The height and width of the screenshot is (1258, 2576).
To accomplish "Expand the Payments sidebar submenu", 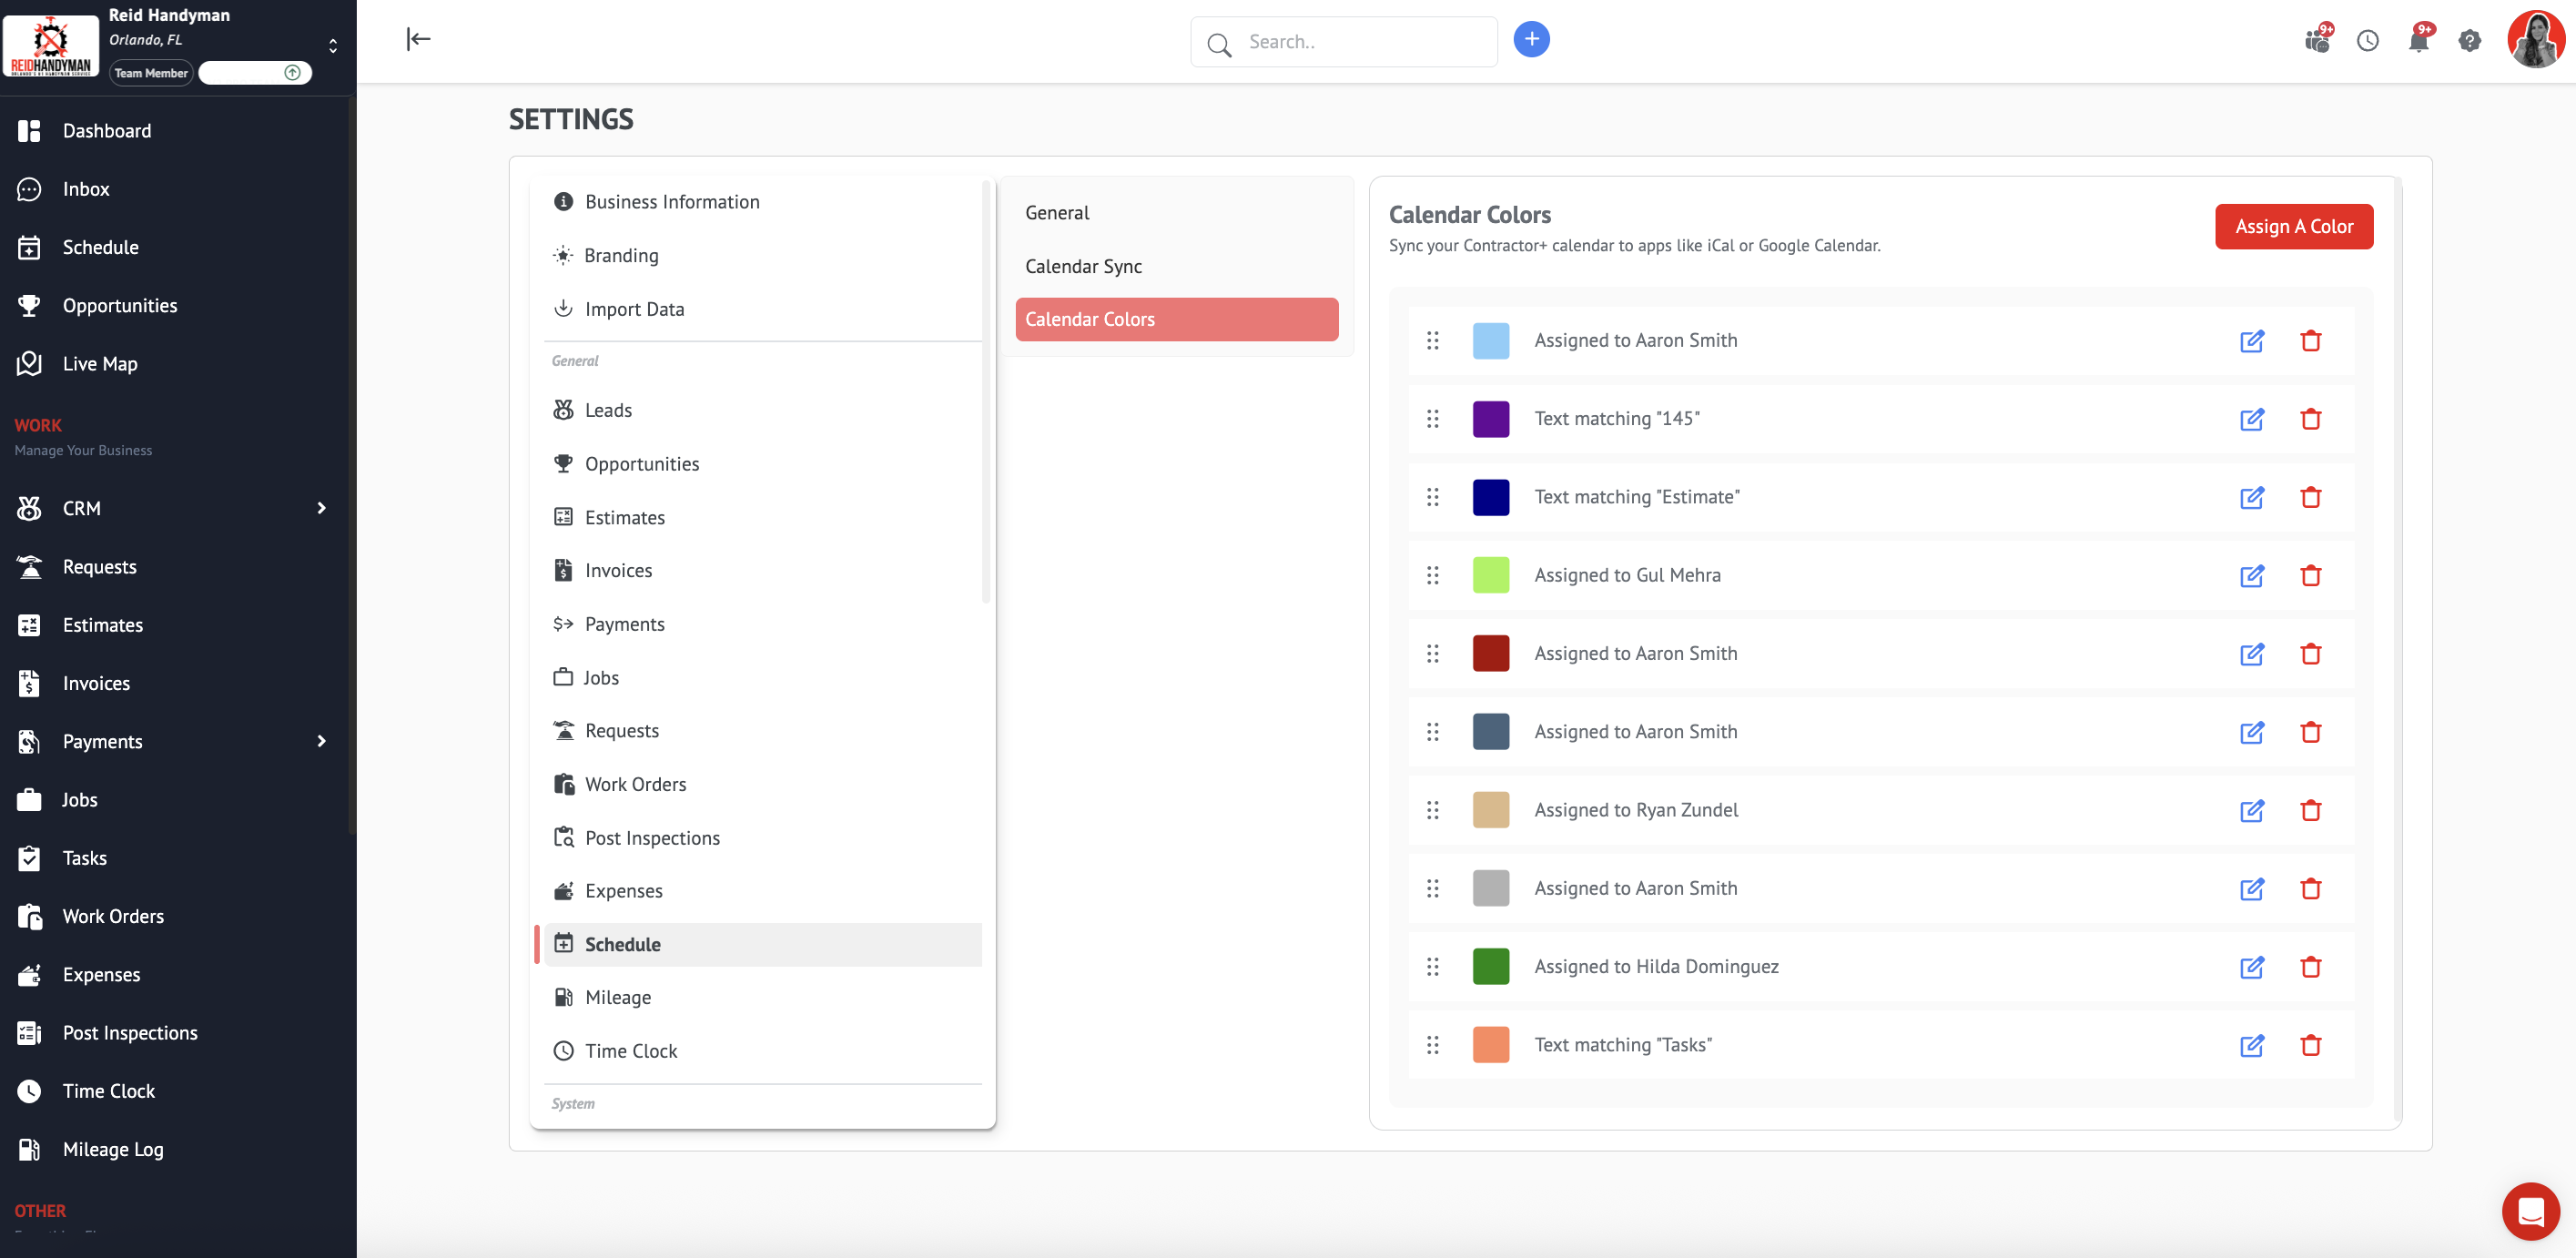I will coord(321,741).
